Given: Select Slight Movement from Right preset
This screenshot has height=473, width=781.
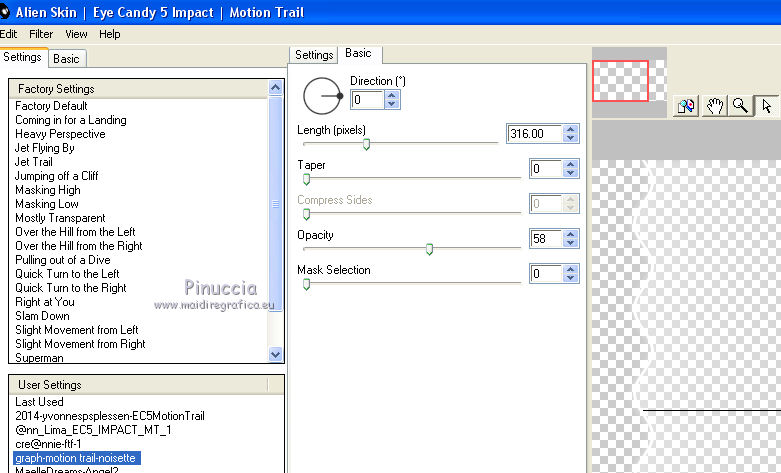Looking at the screenshot, I should point(80,344).
